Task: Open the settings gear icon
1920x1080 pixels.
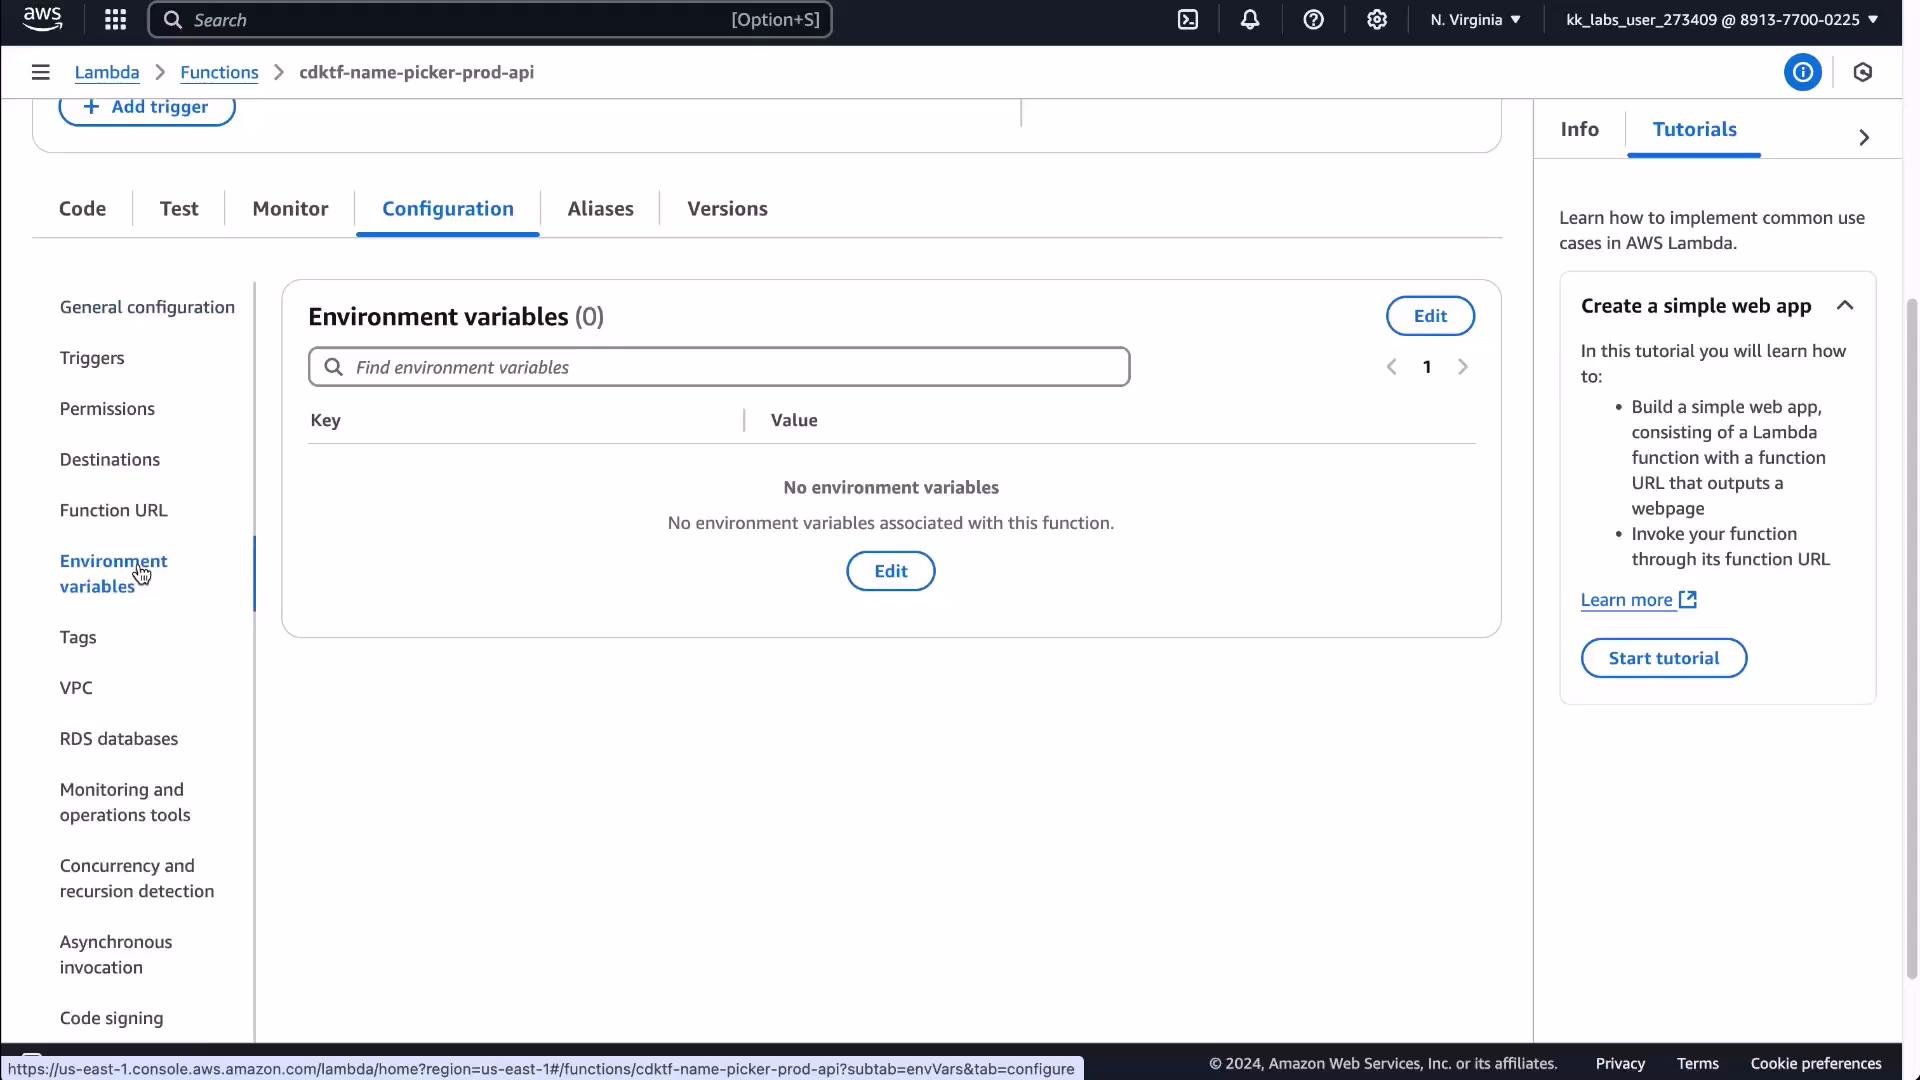Action: tap(1377, 20)
